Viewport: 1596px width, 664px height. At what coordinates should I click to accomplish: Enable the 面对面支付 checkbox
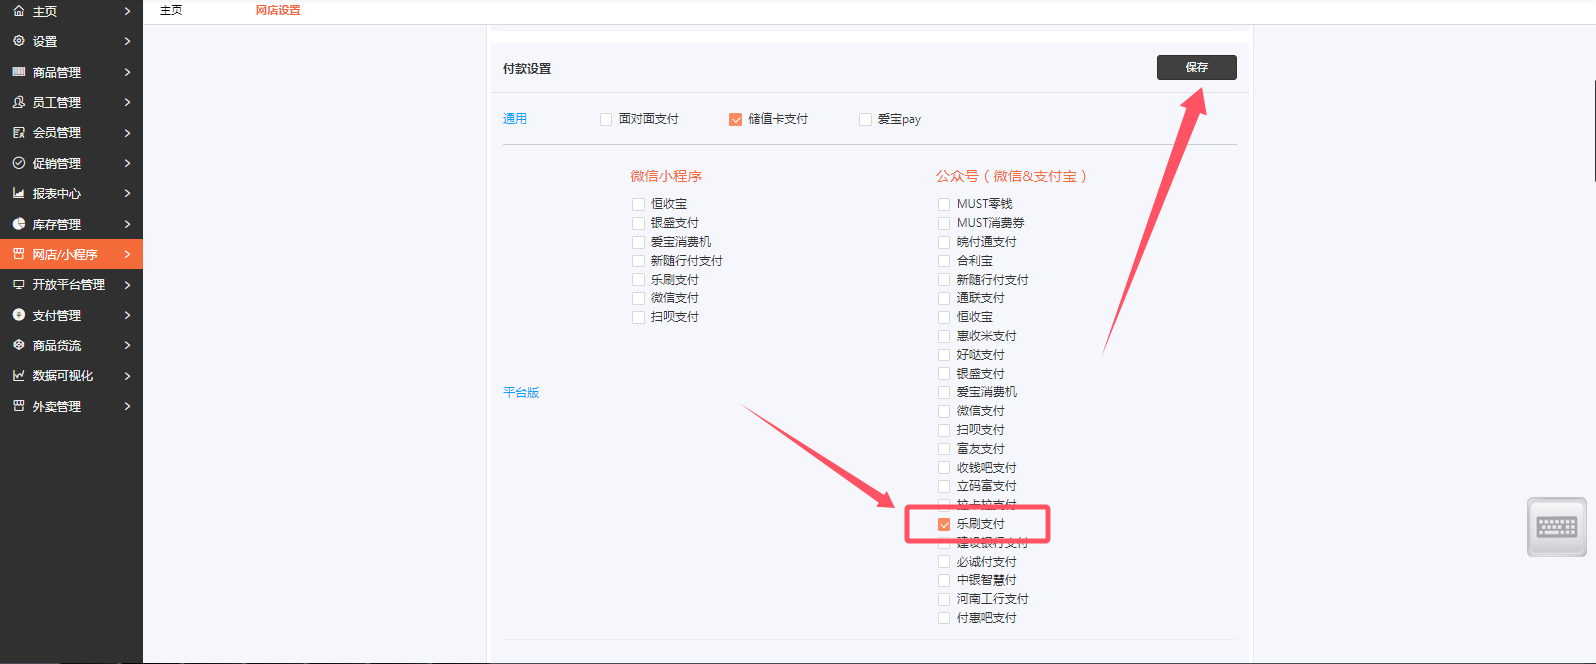click(x=606, y=119)
